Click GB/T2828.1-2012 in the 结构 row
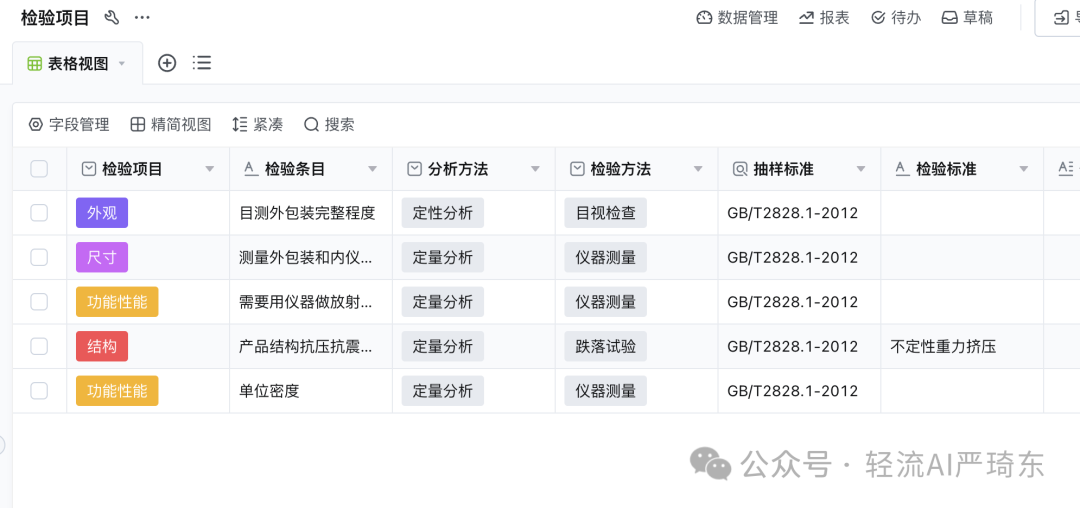 [793, 346]
